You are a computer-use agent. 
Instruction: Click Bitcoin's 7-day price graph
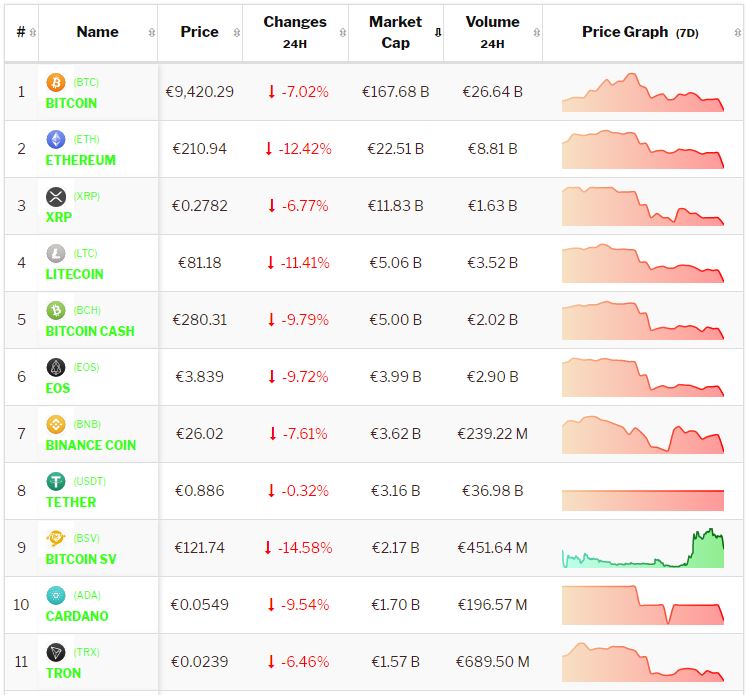pyautogui.click(x=642, y=92)
